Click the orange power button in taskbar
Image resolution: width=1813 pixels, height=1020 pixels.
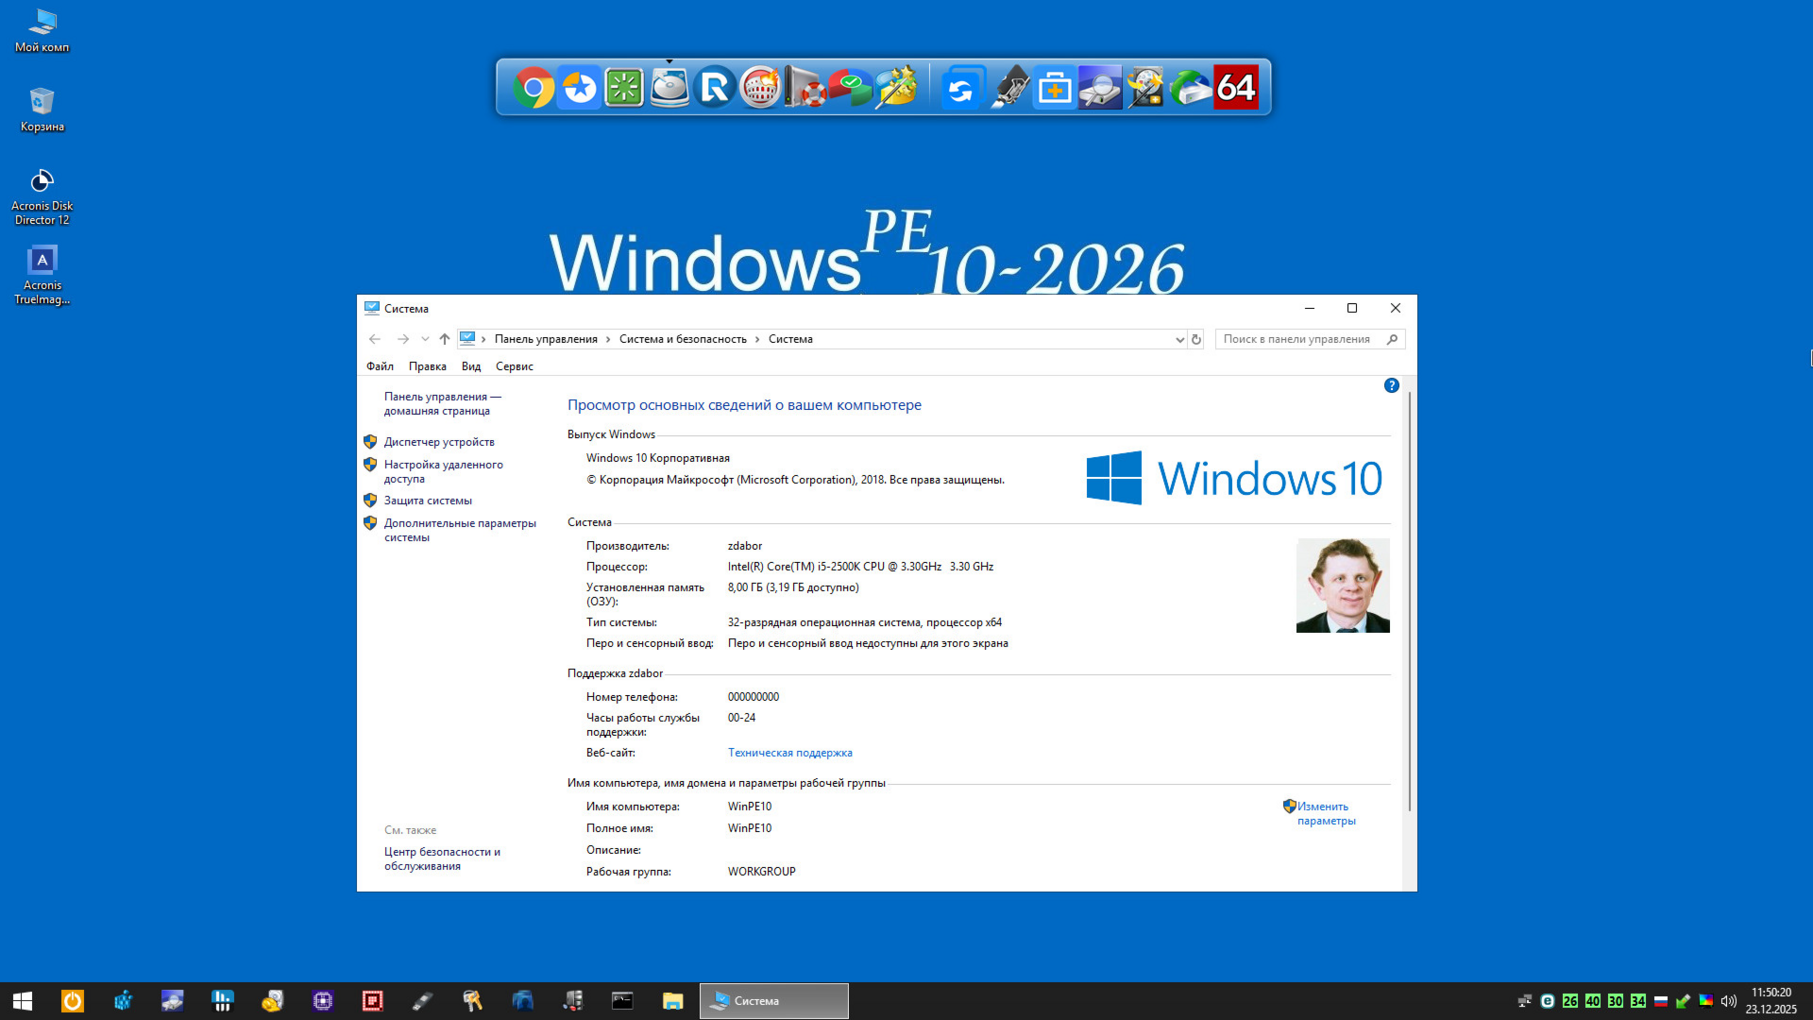(x=72, y=1000)
